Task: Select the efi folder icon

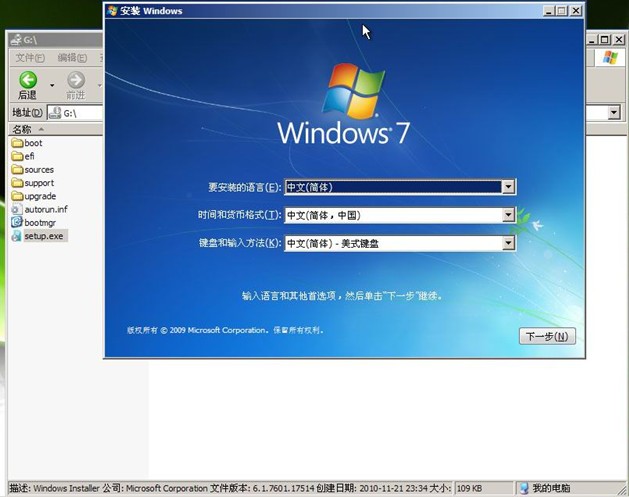Action: point(17,156)
